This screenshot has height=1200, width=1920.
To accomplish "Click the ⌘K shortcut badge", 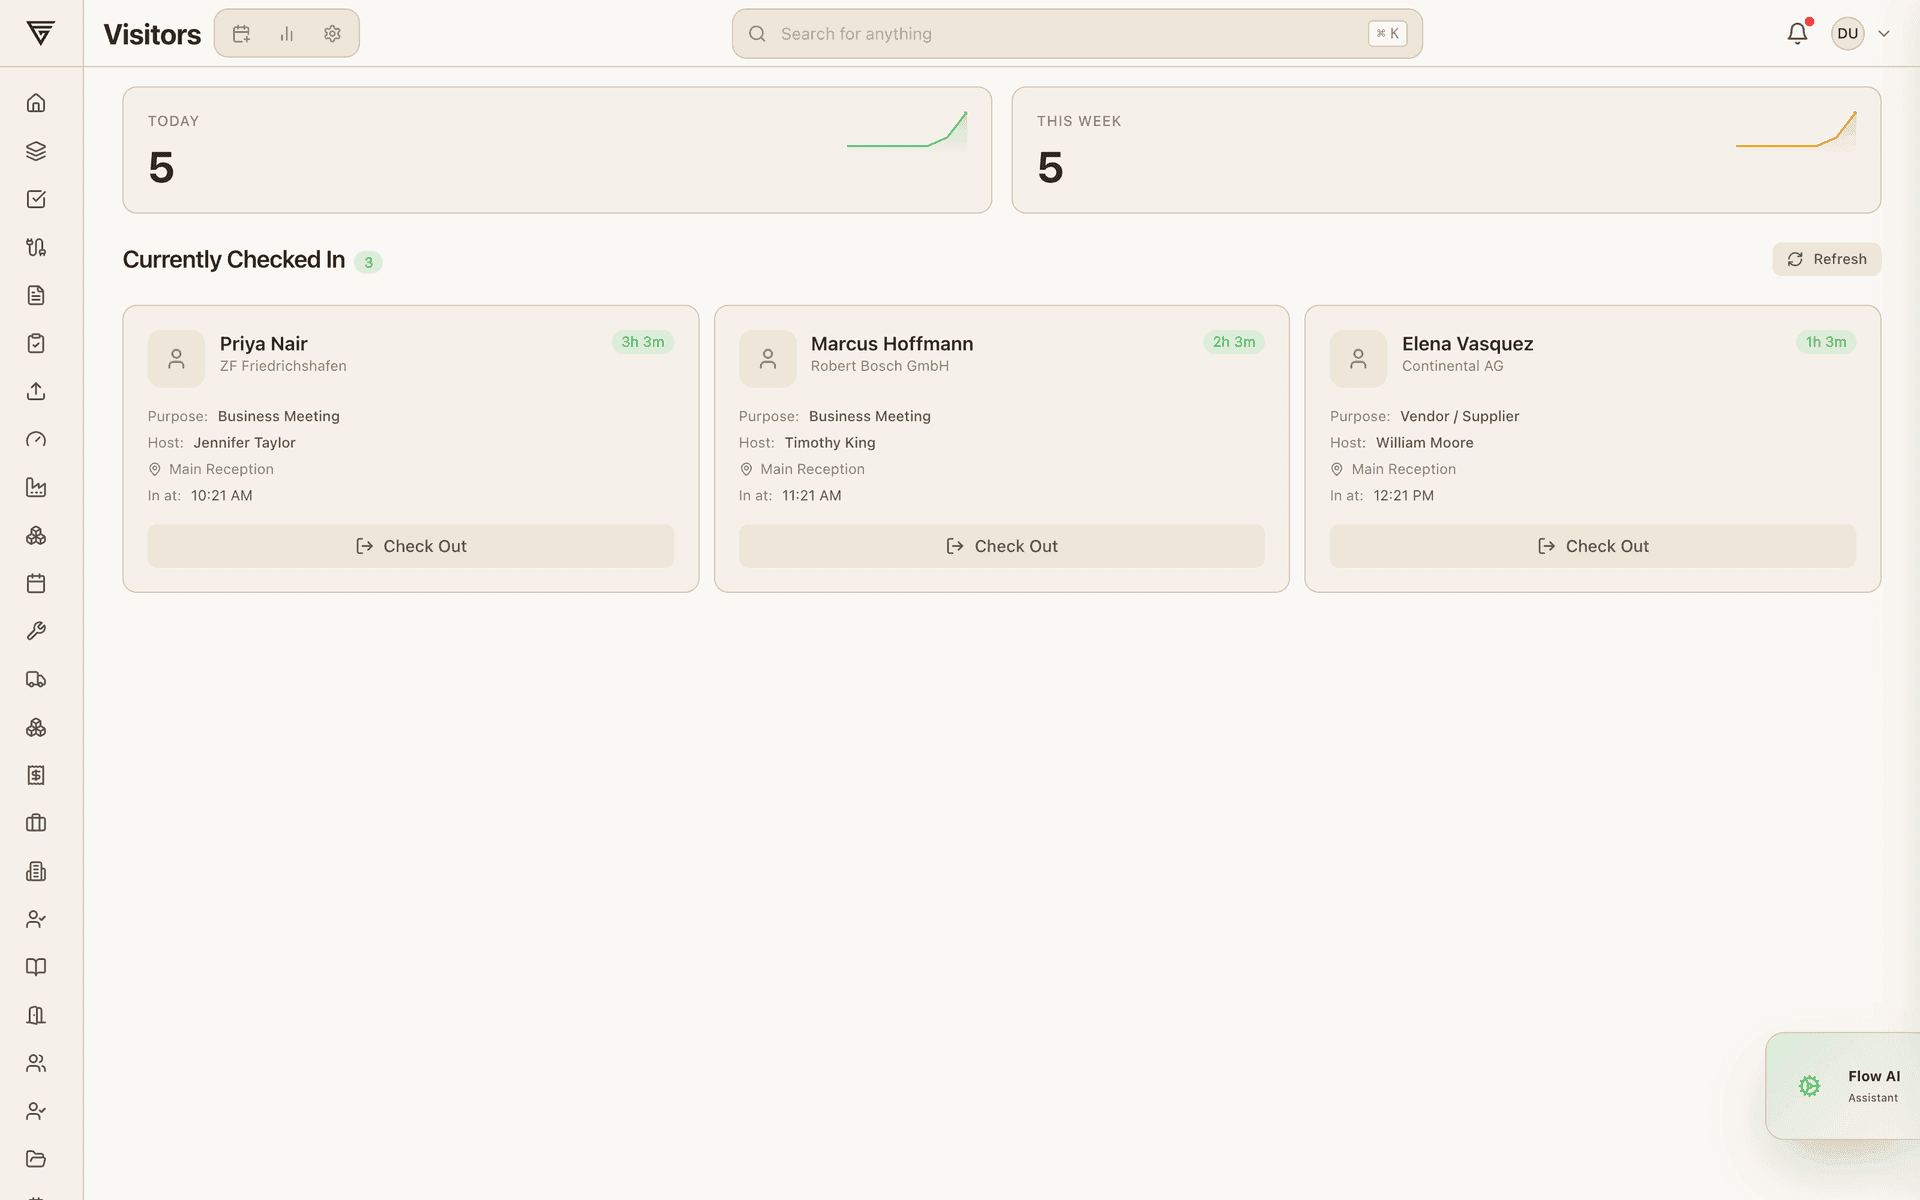I will tap(1387, 33).
